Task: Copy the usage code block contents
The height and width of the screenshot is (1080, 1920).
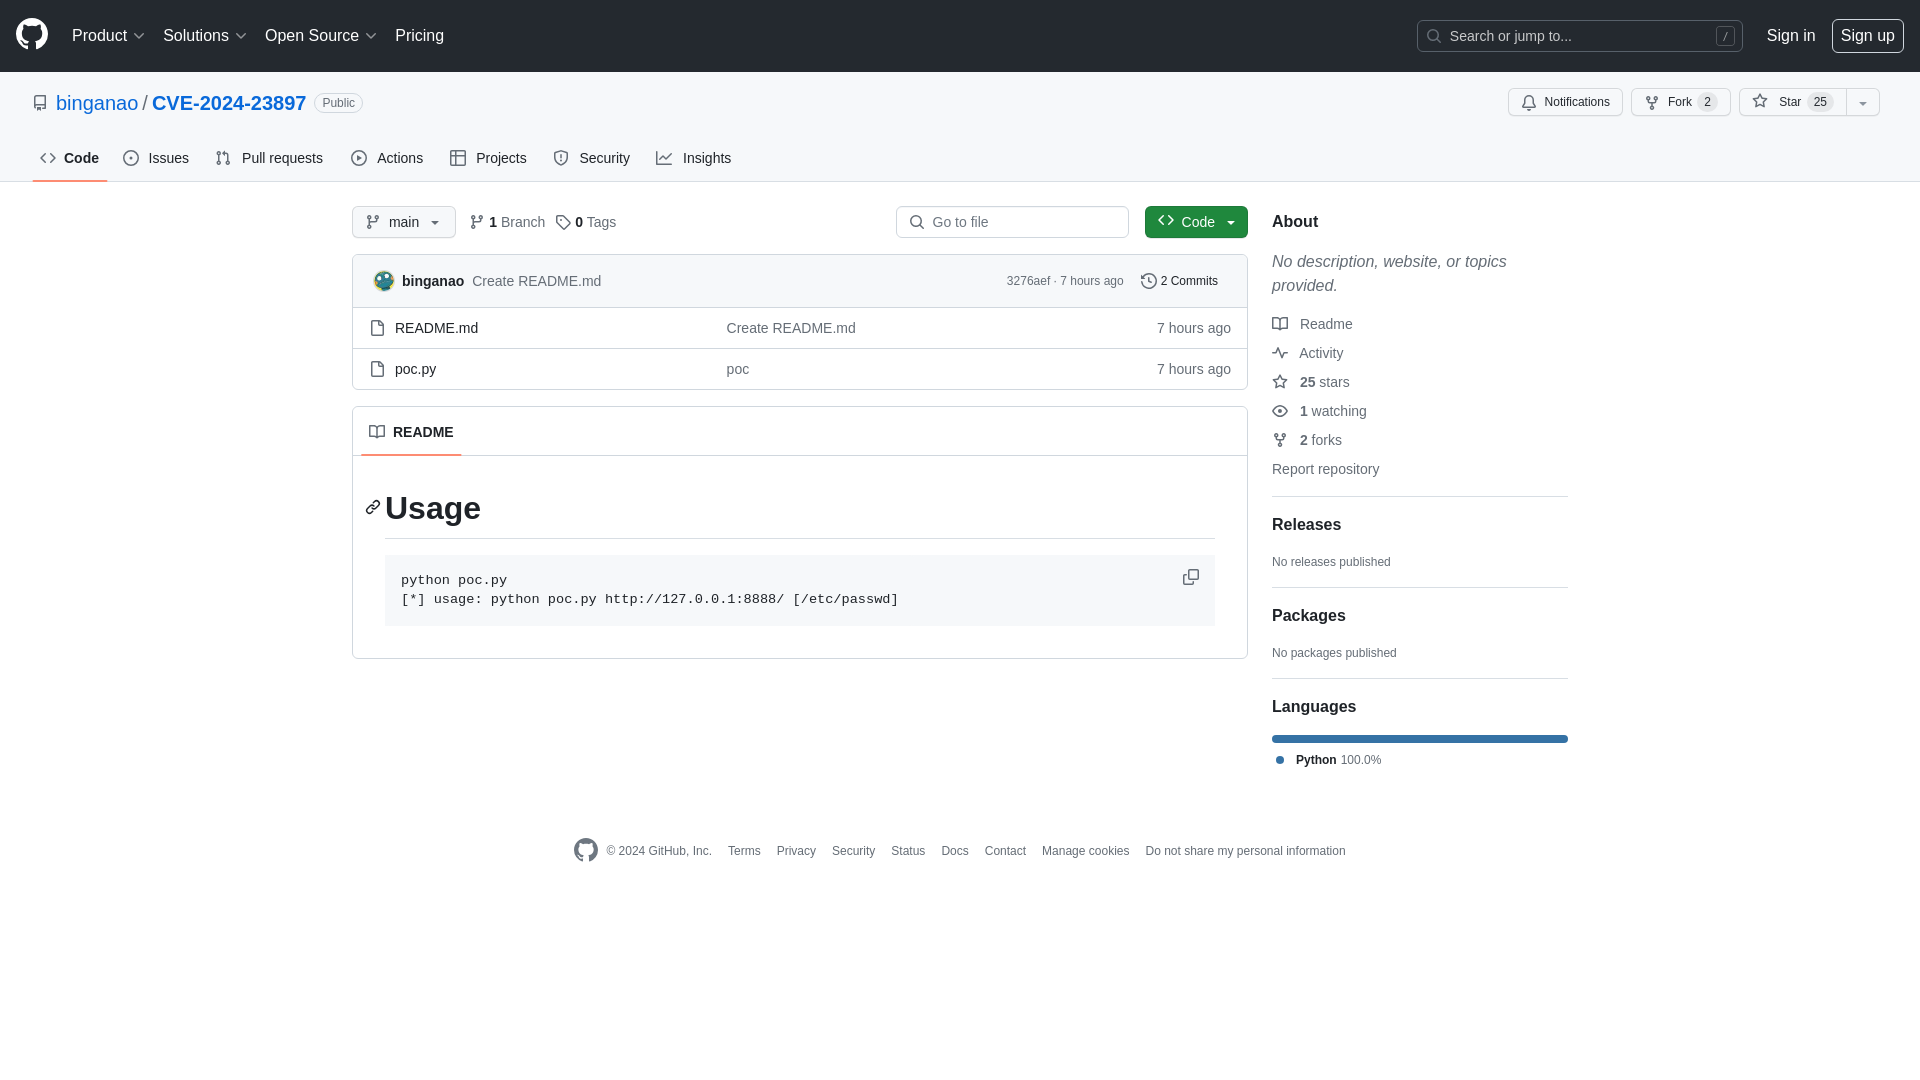Action: click(x=1190, y=577)
